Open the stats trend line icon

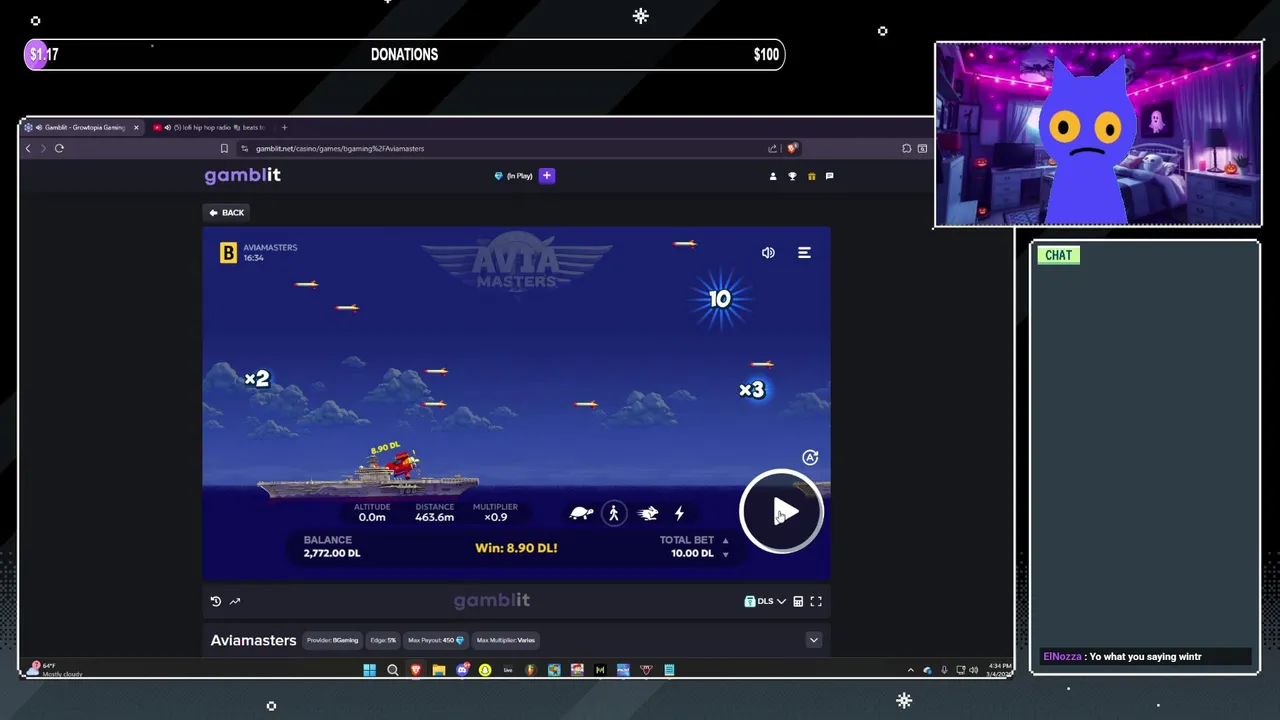(x=235, y=601)
